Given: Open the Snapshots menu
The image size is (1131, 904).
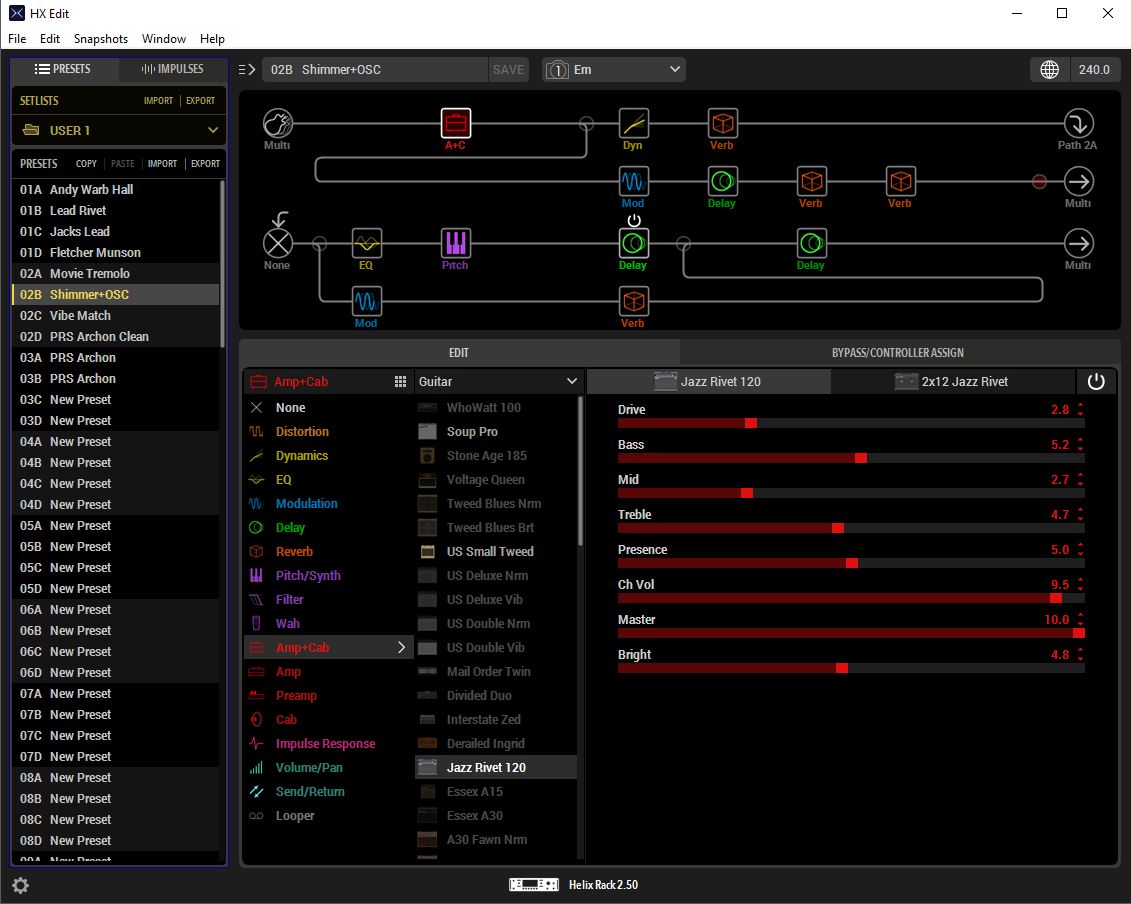Looking at the screenshot, I should 101,39.
